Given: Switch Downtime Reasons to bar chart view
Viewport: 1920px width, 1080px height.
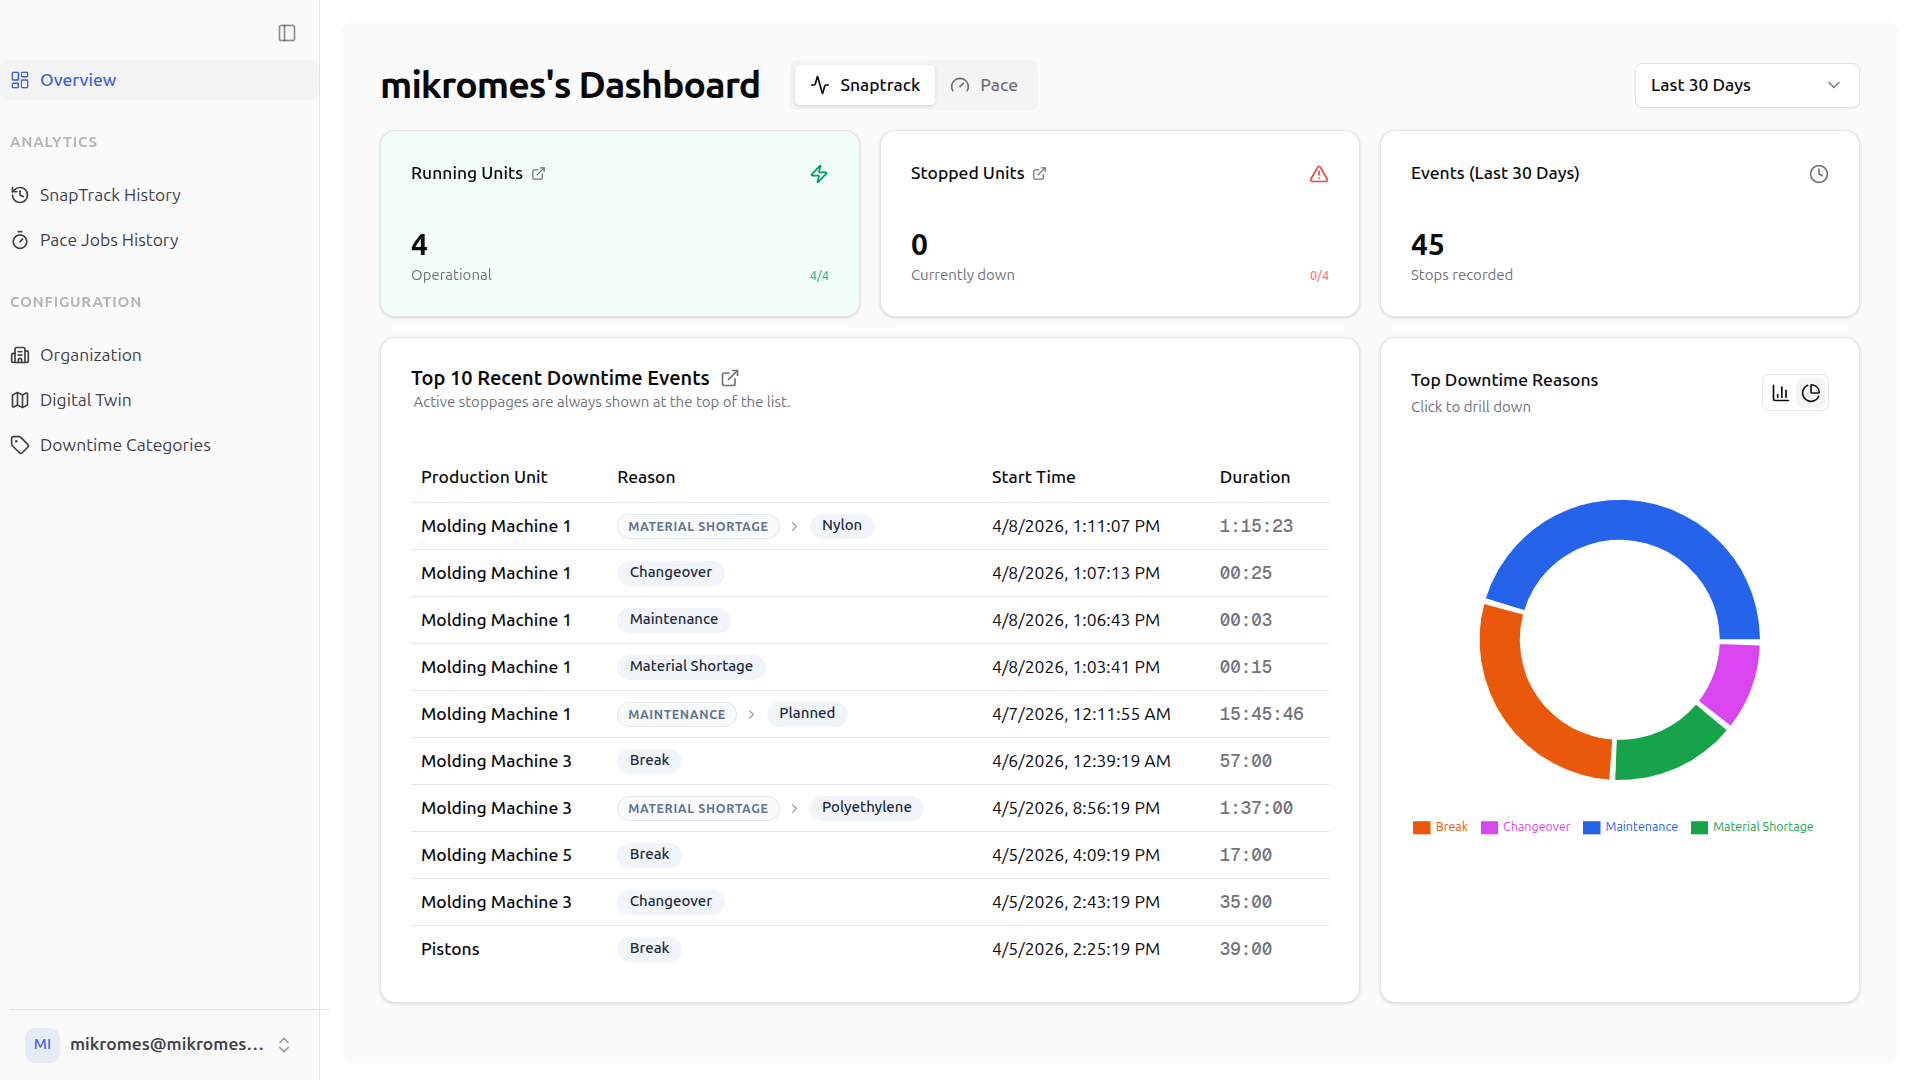Looking at the screenshot, I should (x=1780, y=393).
